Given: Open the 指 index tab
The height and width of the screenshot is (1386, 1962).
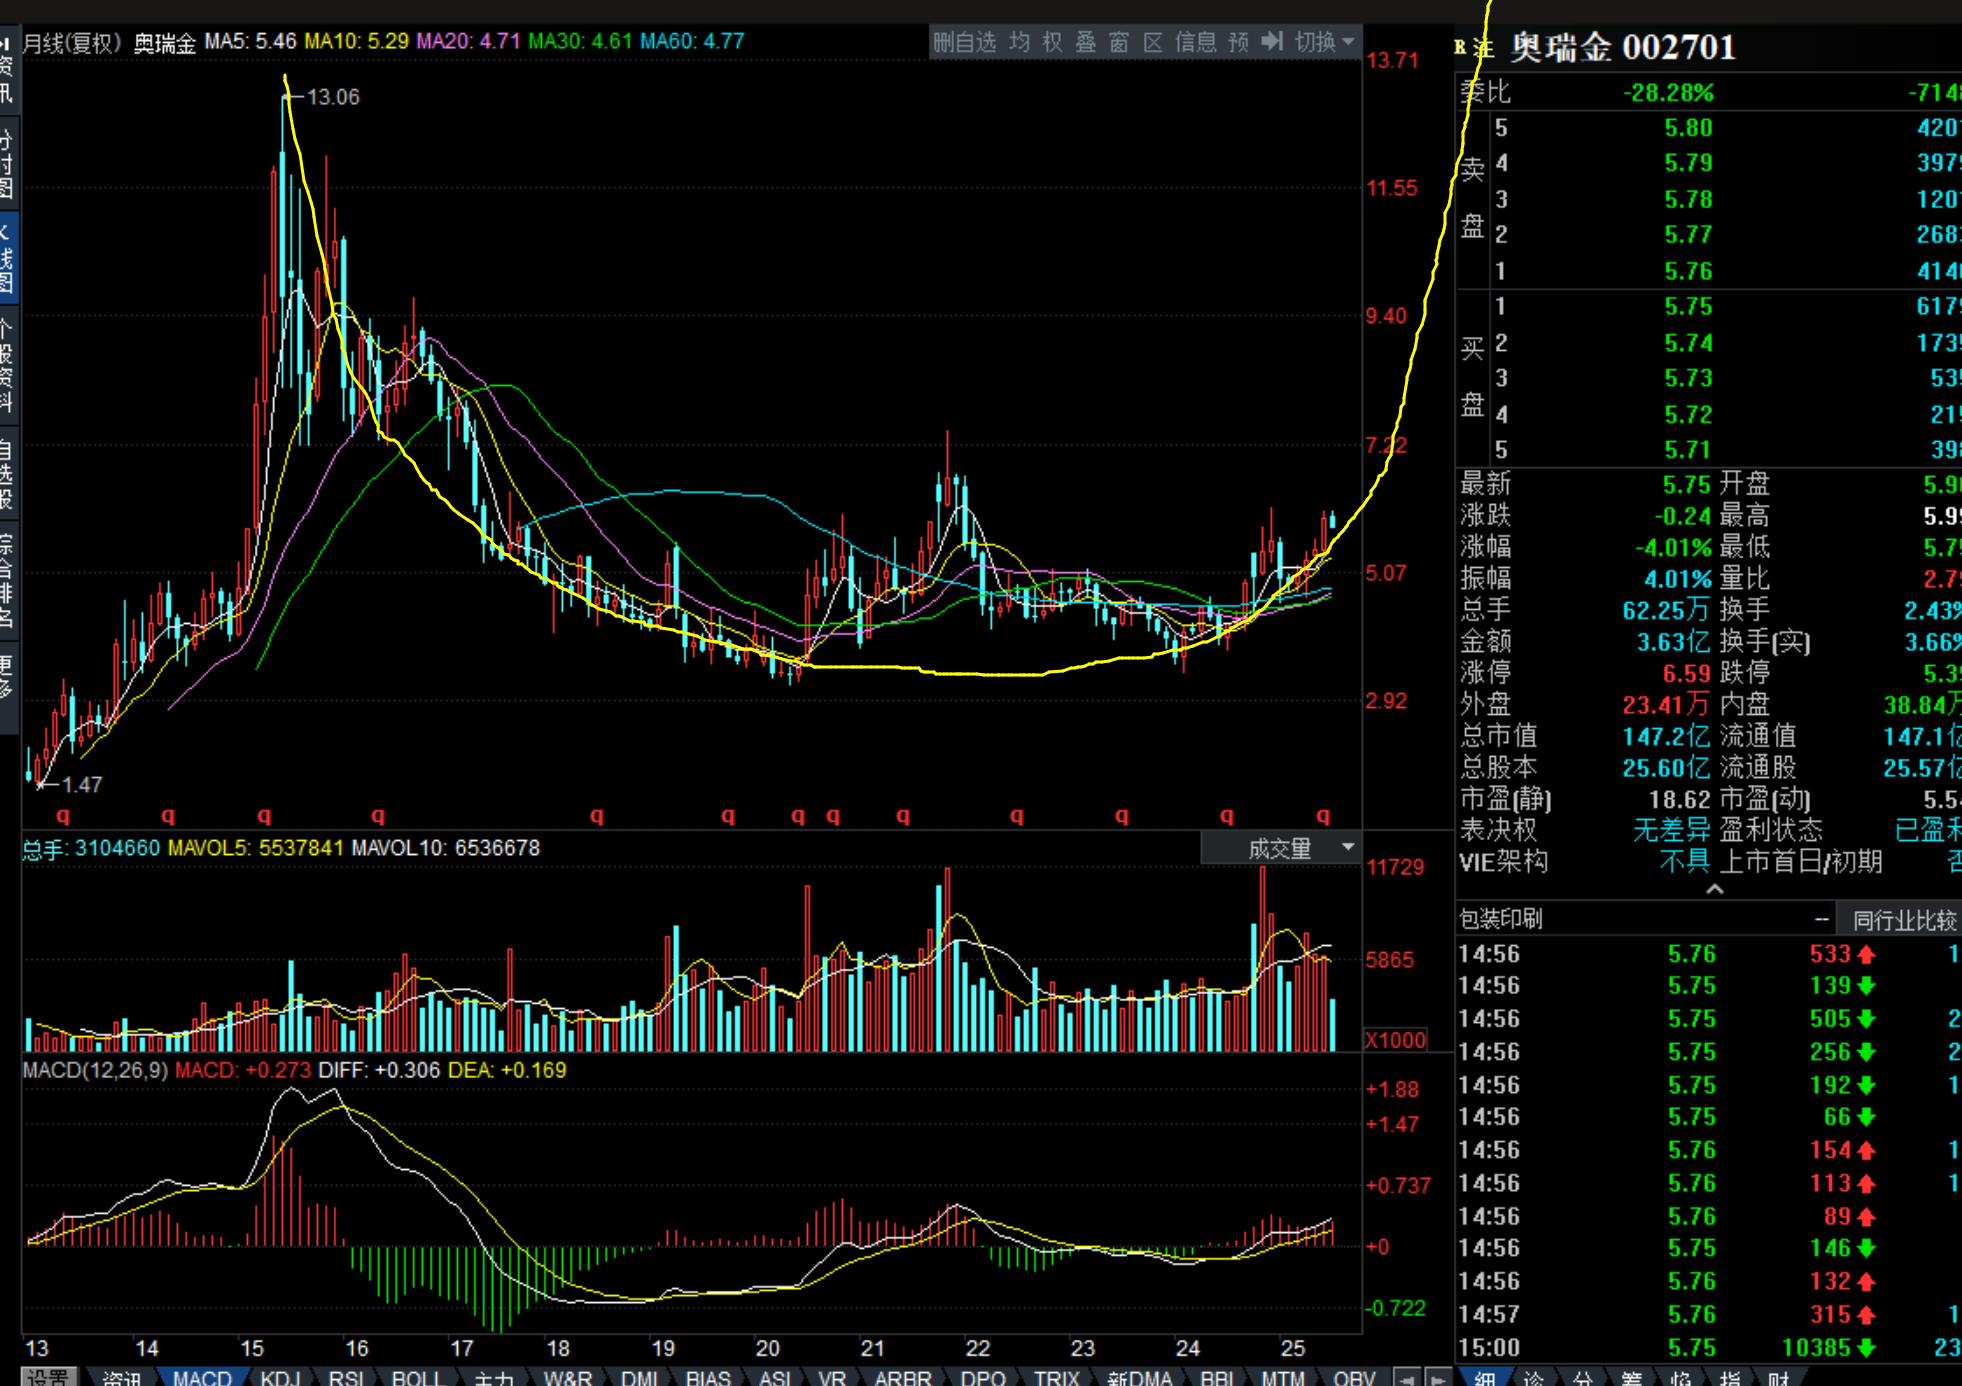Looking at the screenshot, I should tap(1730, 1378).
